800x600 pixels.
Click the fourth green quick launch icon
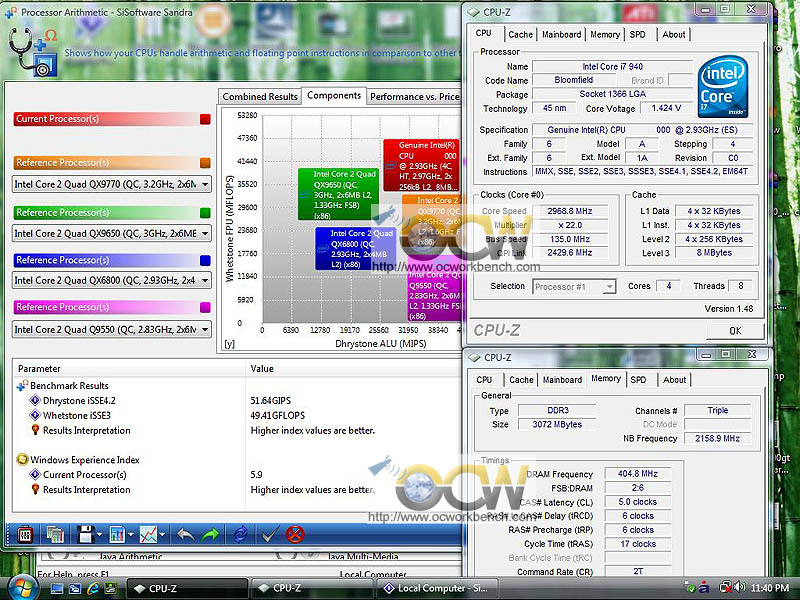pos(110,588)
